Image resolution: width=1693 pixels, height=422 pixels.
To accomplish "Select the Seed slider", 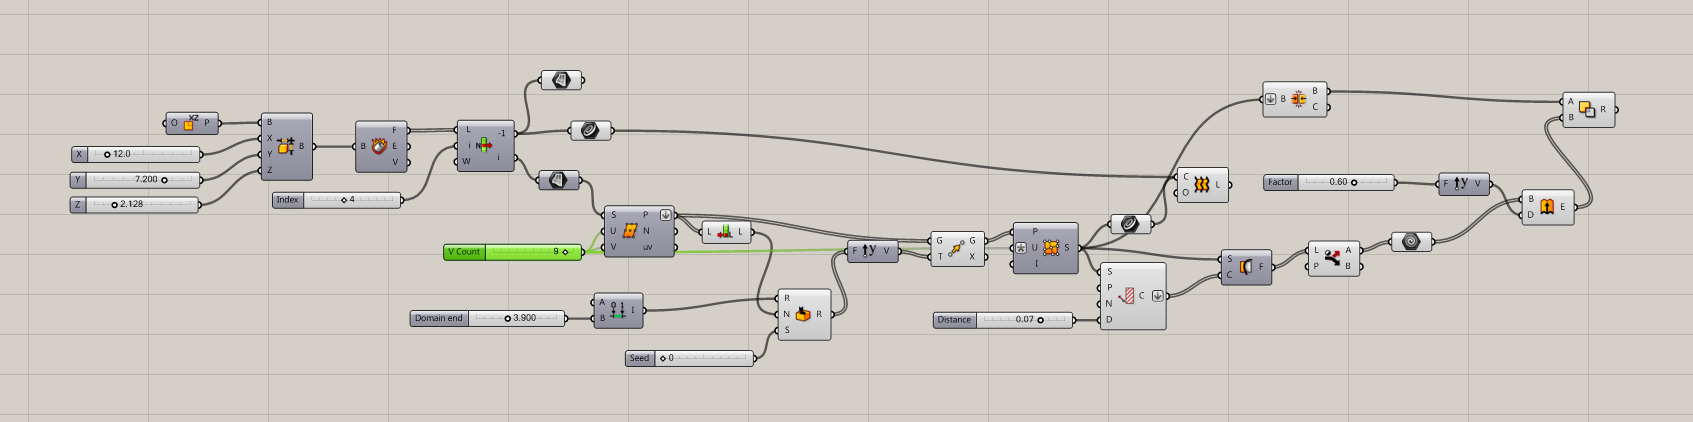I will pos(690,358).
